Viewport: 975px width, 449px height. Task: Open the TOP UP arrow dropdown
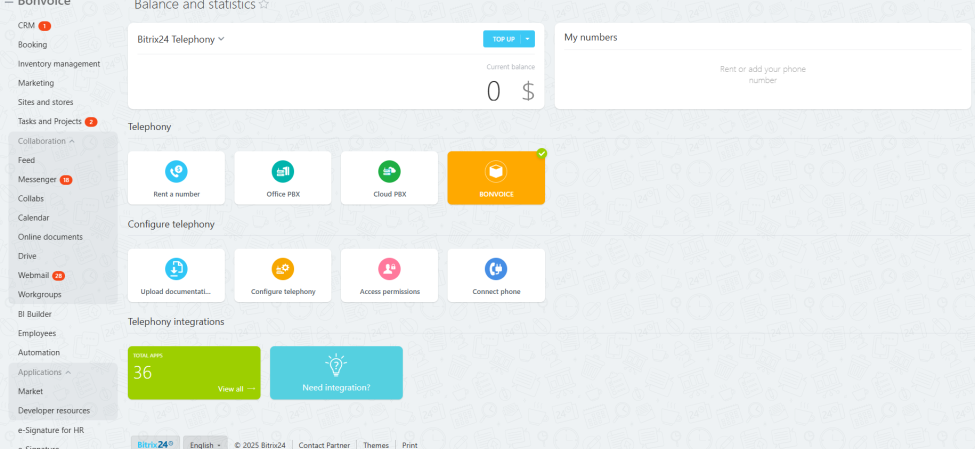tap(528, 39)
